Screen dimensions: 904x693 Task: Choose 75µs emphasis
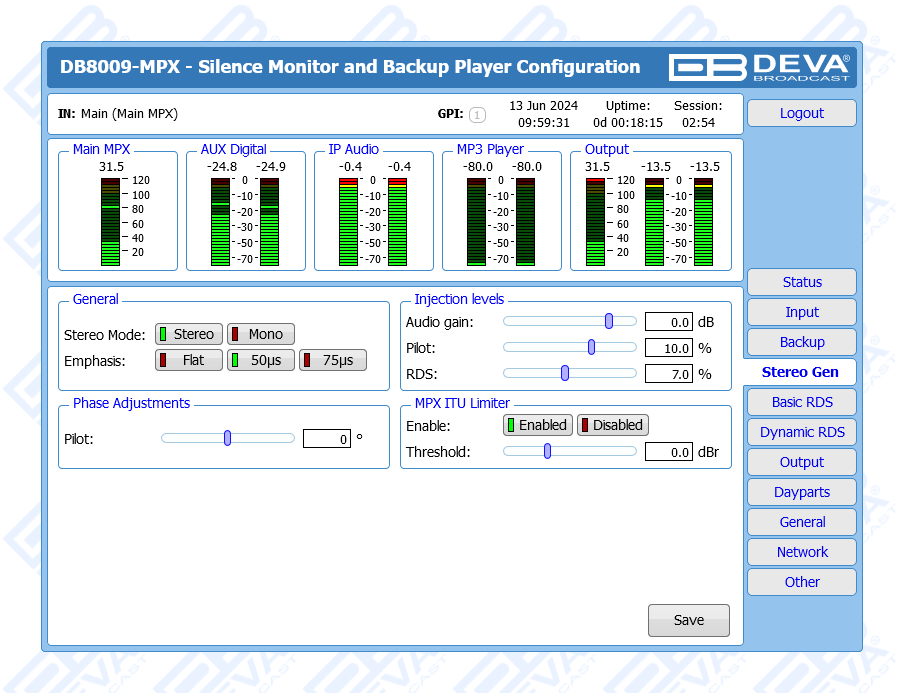coord(333,360)
